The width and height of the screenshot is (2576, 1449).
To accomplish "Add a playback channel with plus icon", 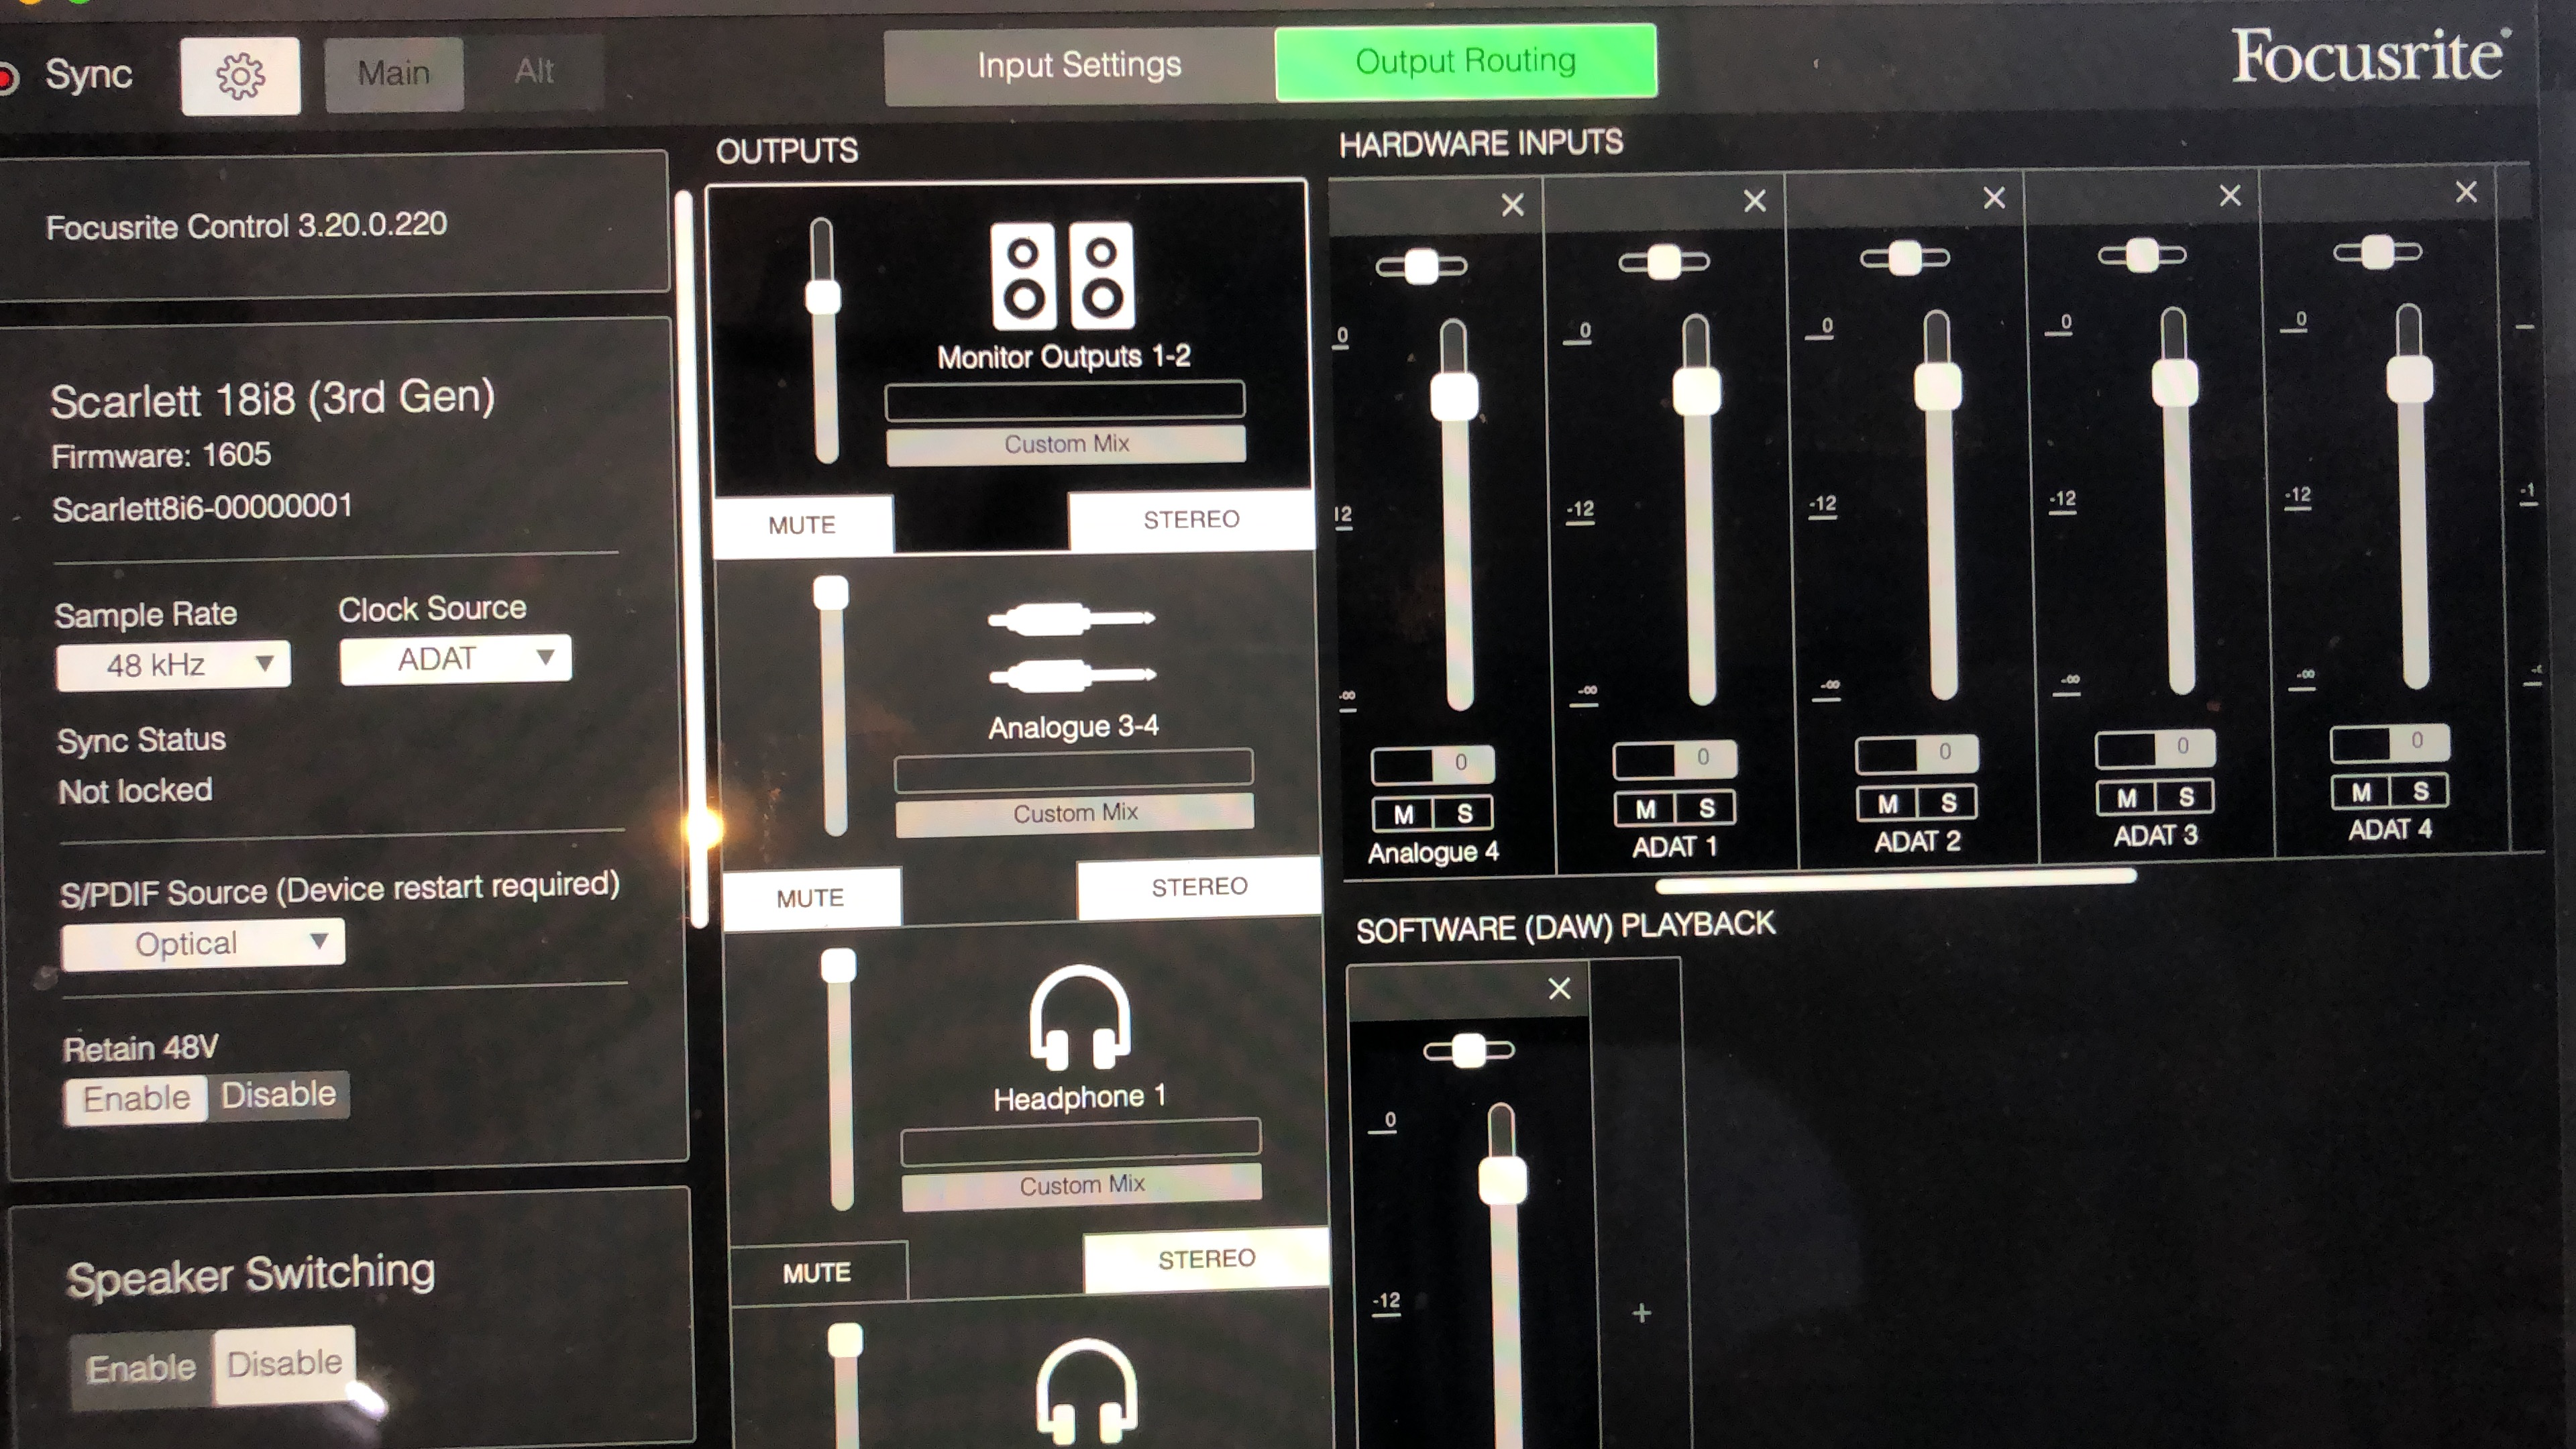I will coord(1641,1313).
